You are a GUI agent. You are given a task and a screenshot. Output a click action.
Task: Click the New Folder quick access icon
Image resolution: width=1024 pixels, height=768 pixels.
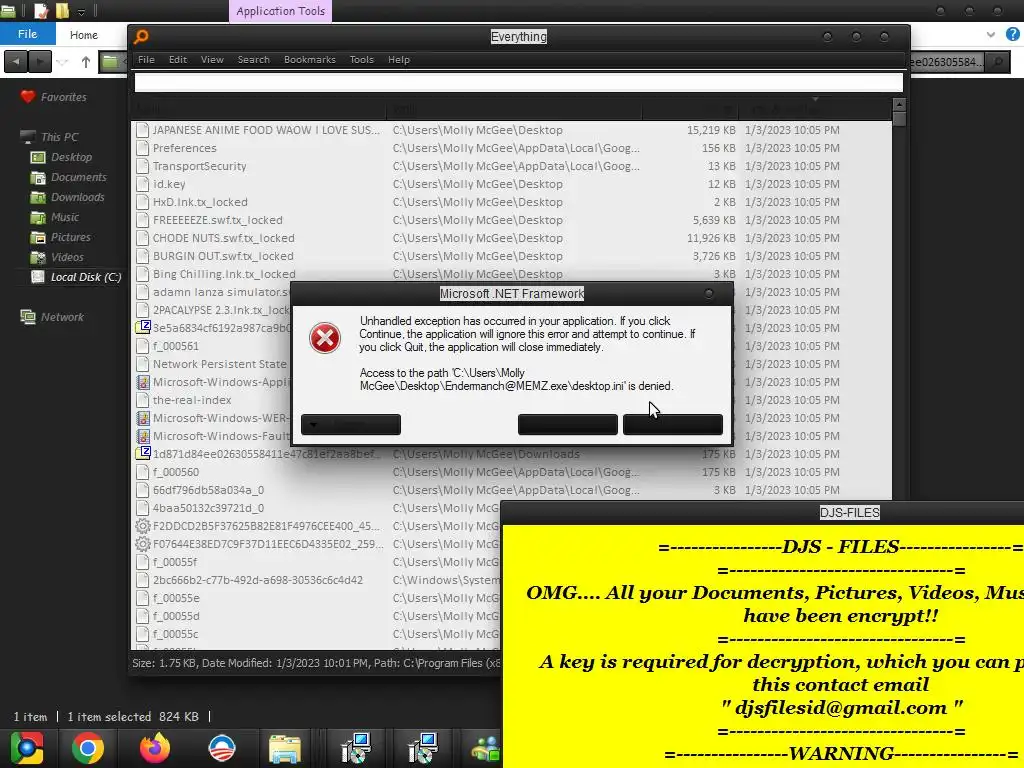point(62,10)
